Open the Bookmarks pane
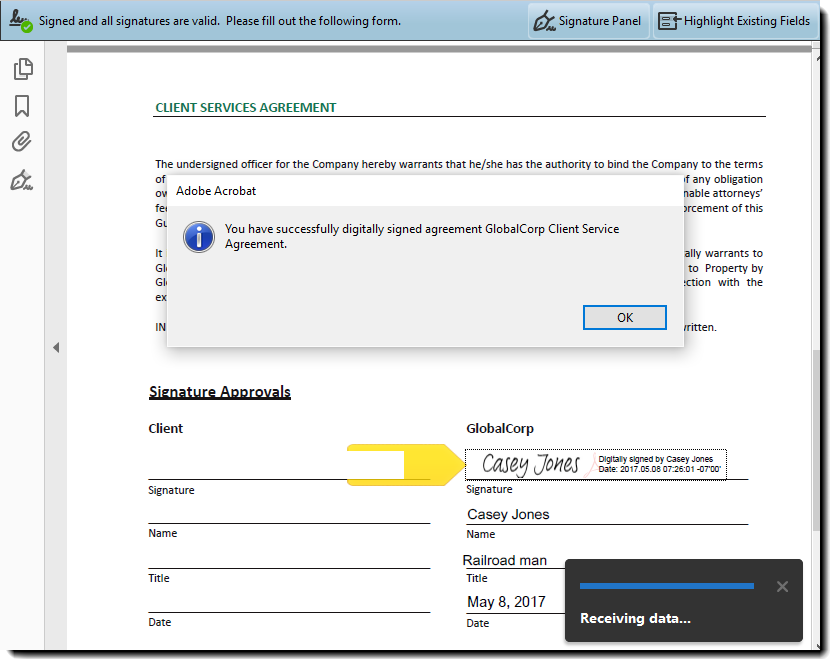Viewport: 830px width, 659px height. point(22,106)
